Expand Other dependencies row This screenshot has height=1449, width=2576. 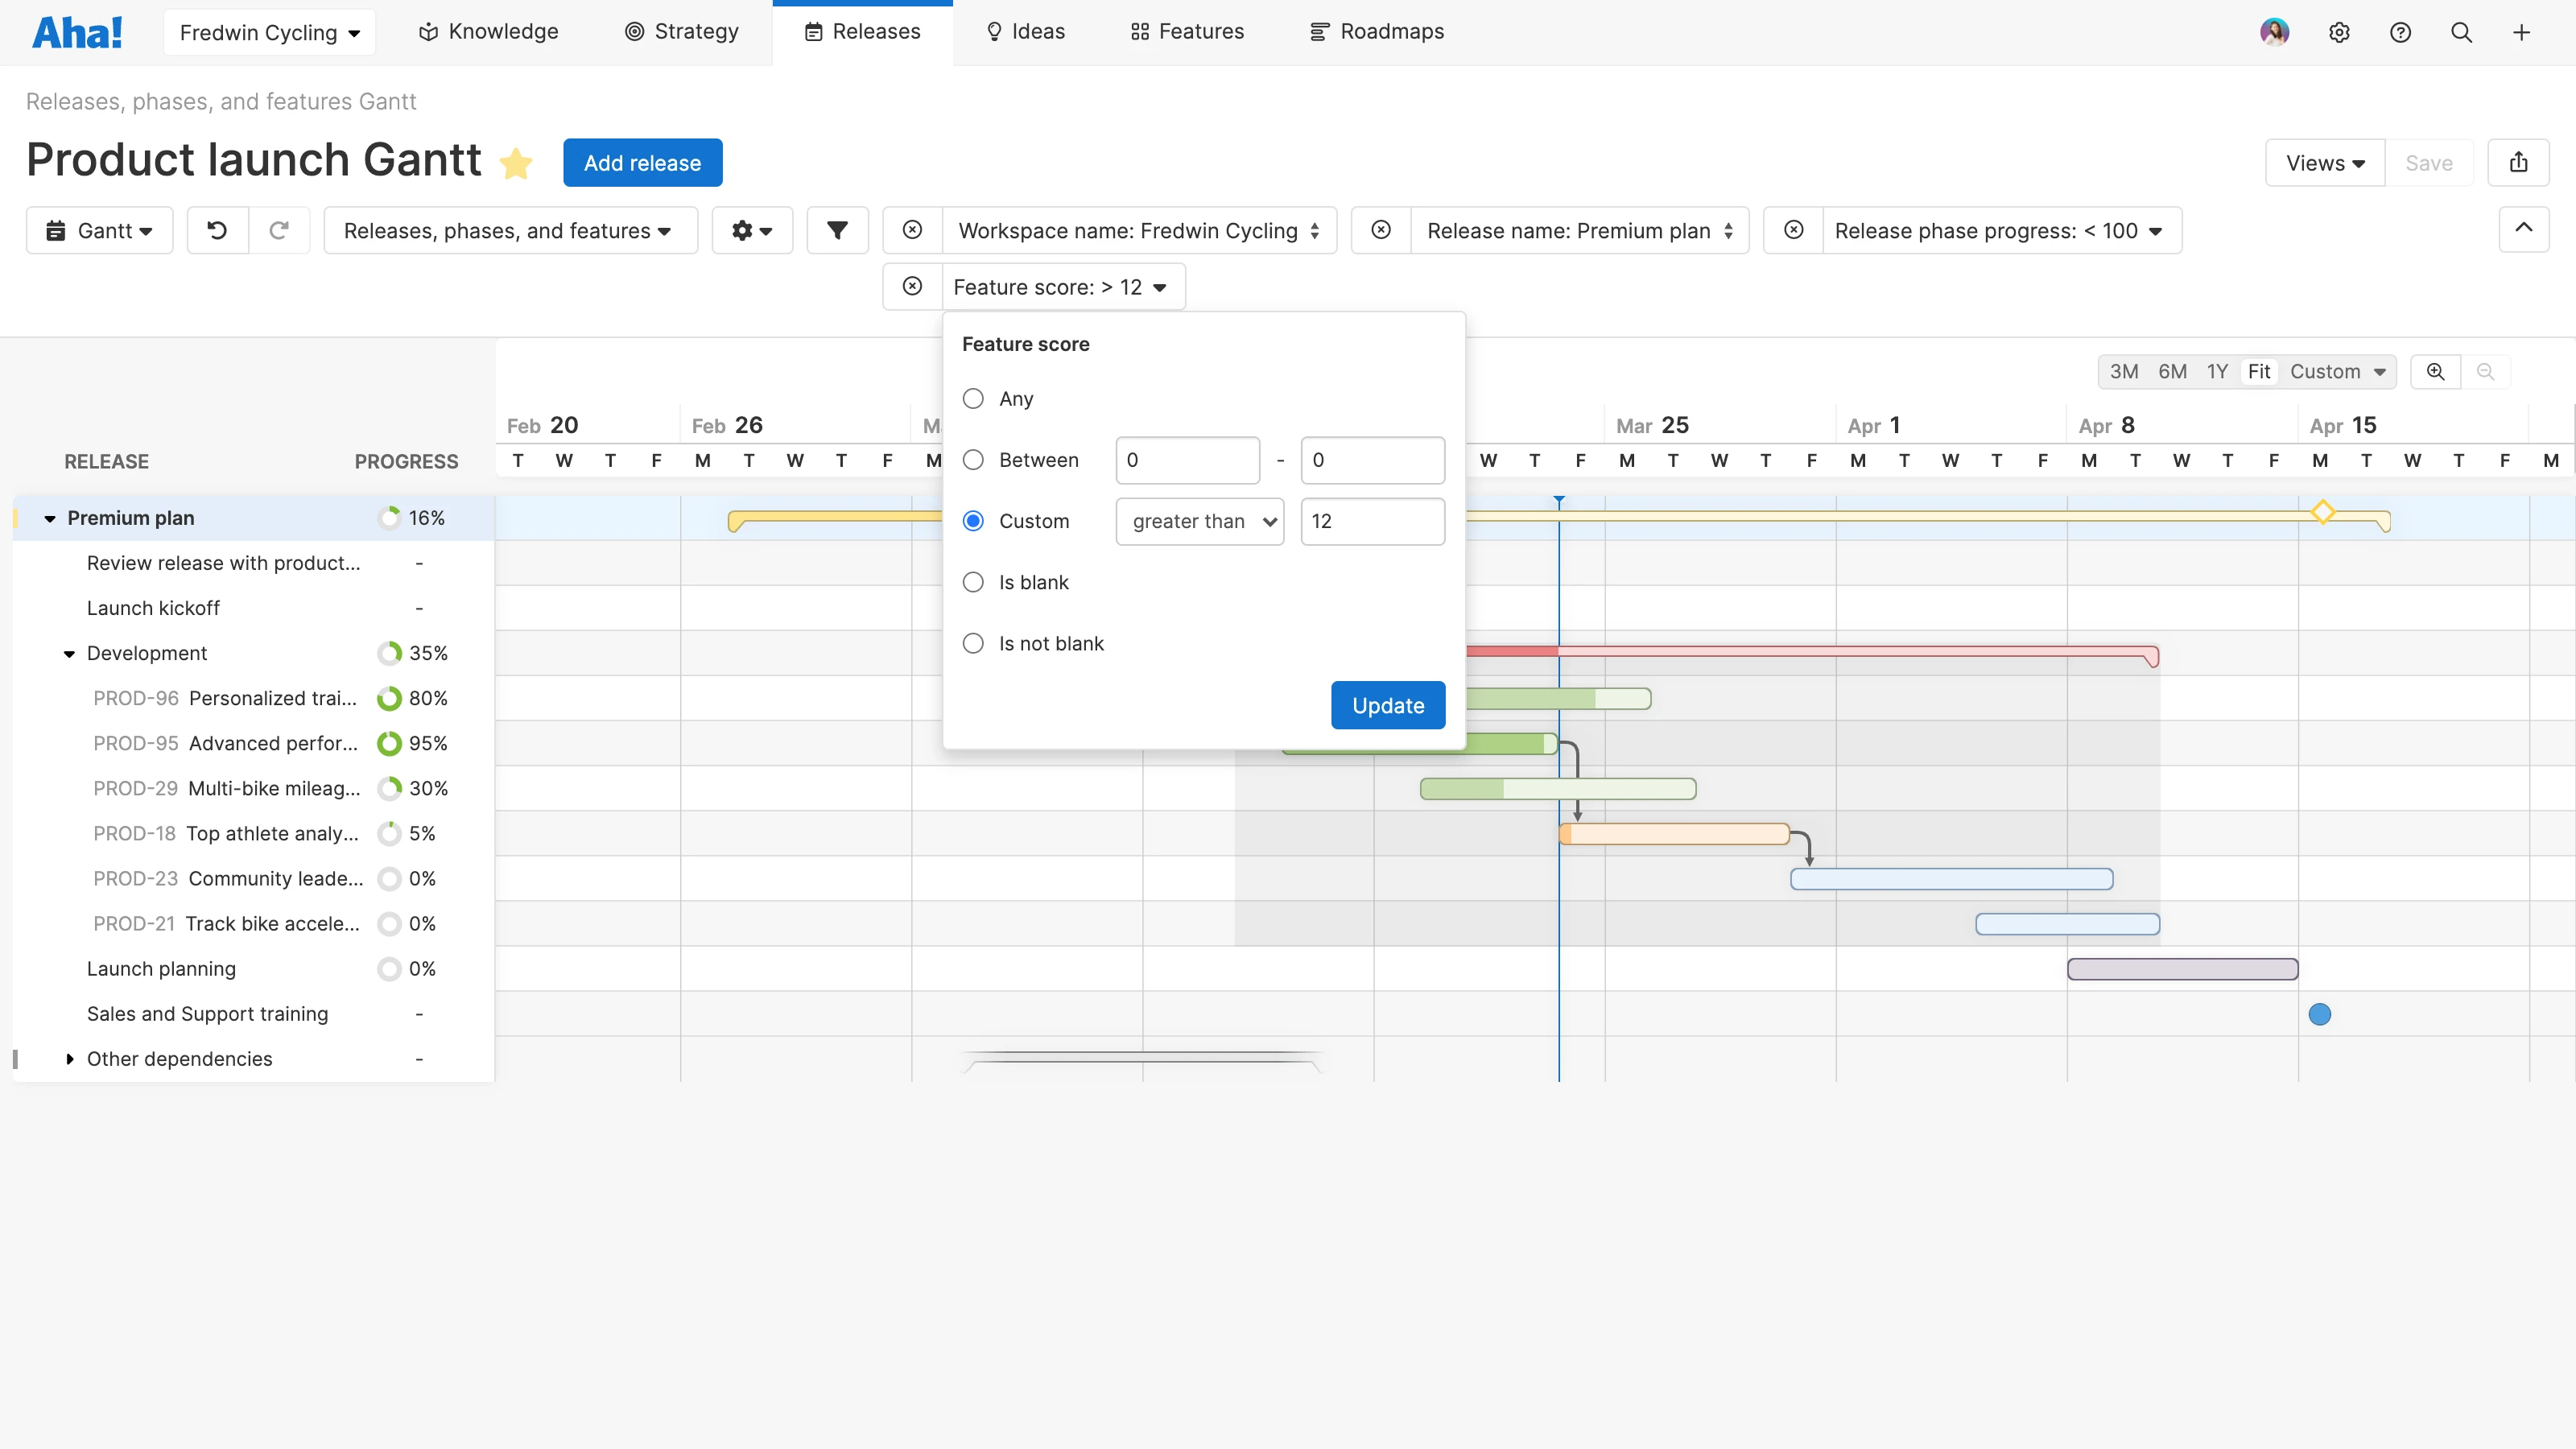69,1059
